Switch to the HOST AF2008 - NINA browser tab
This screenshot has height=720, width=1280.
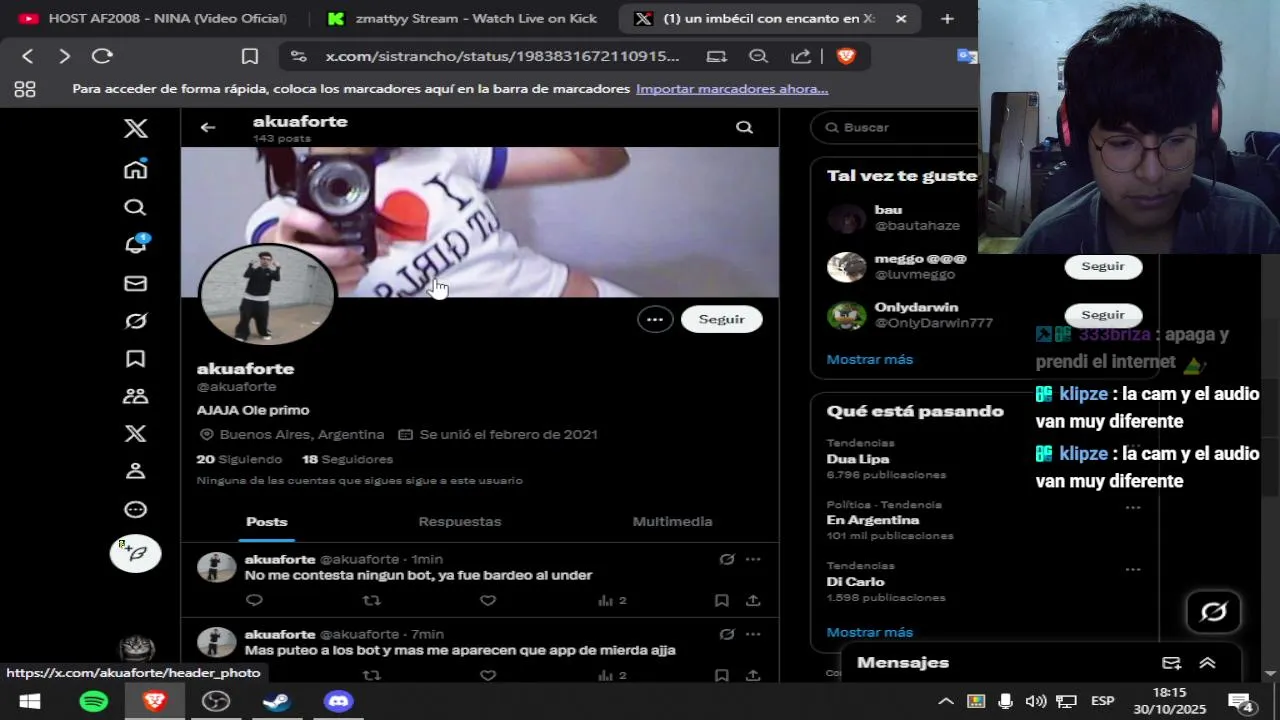tap(154, 18)
